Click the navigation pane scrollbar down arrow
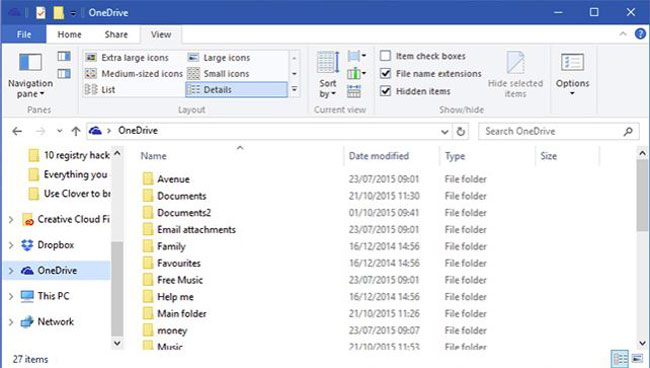 coord(117,343)
